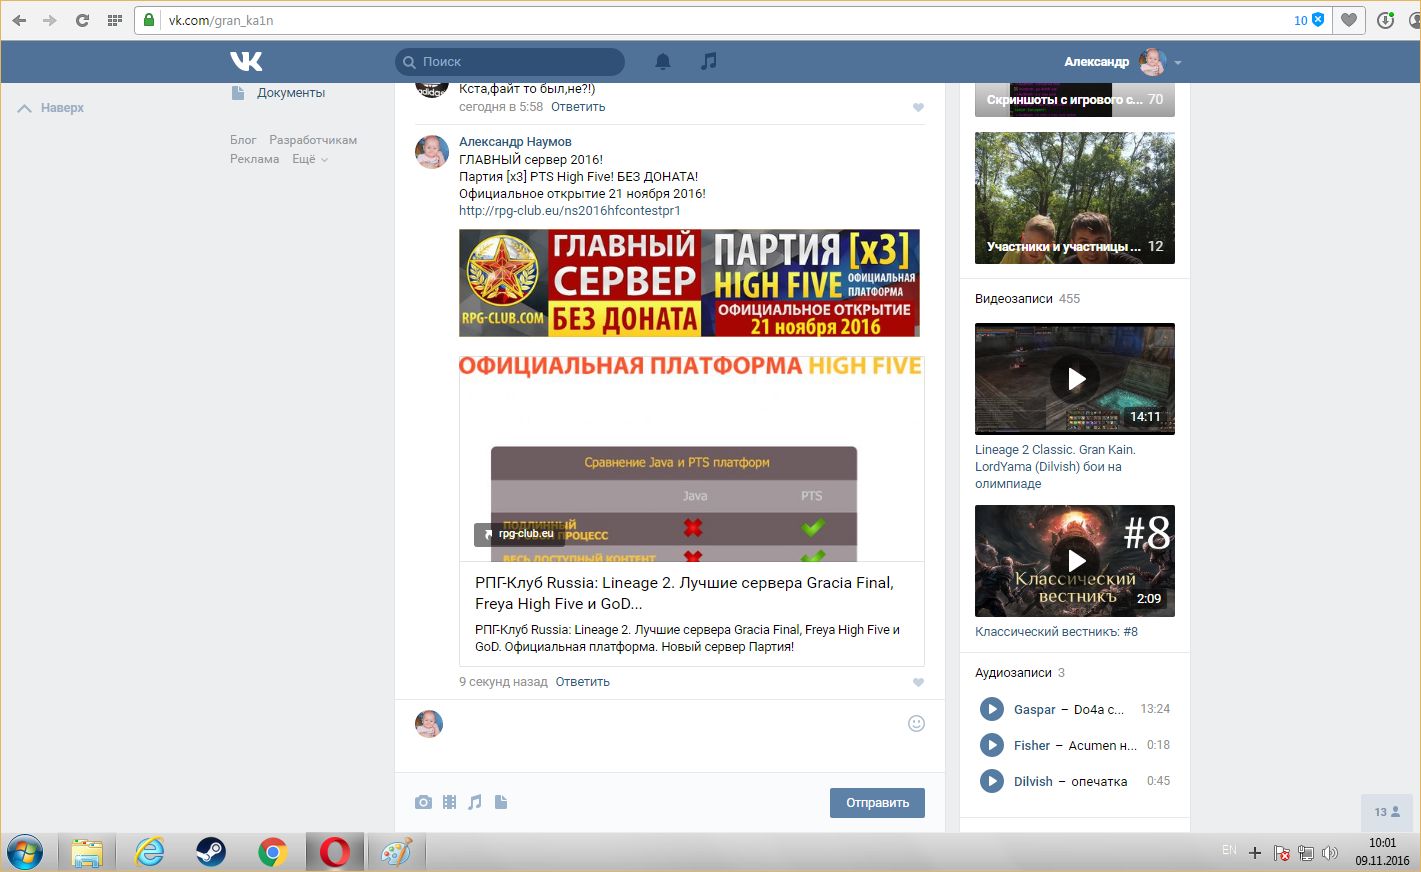Viewport: 1421px width, 872px height.
Task: Open the Участники и участницы album
Action: (x=1075, y=198)
